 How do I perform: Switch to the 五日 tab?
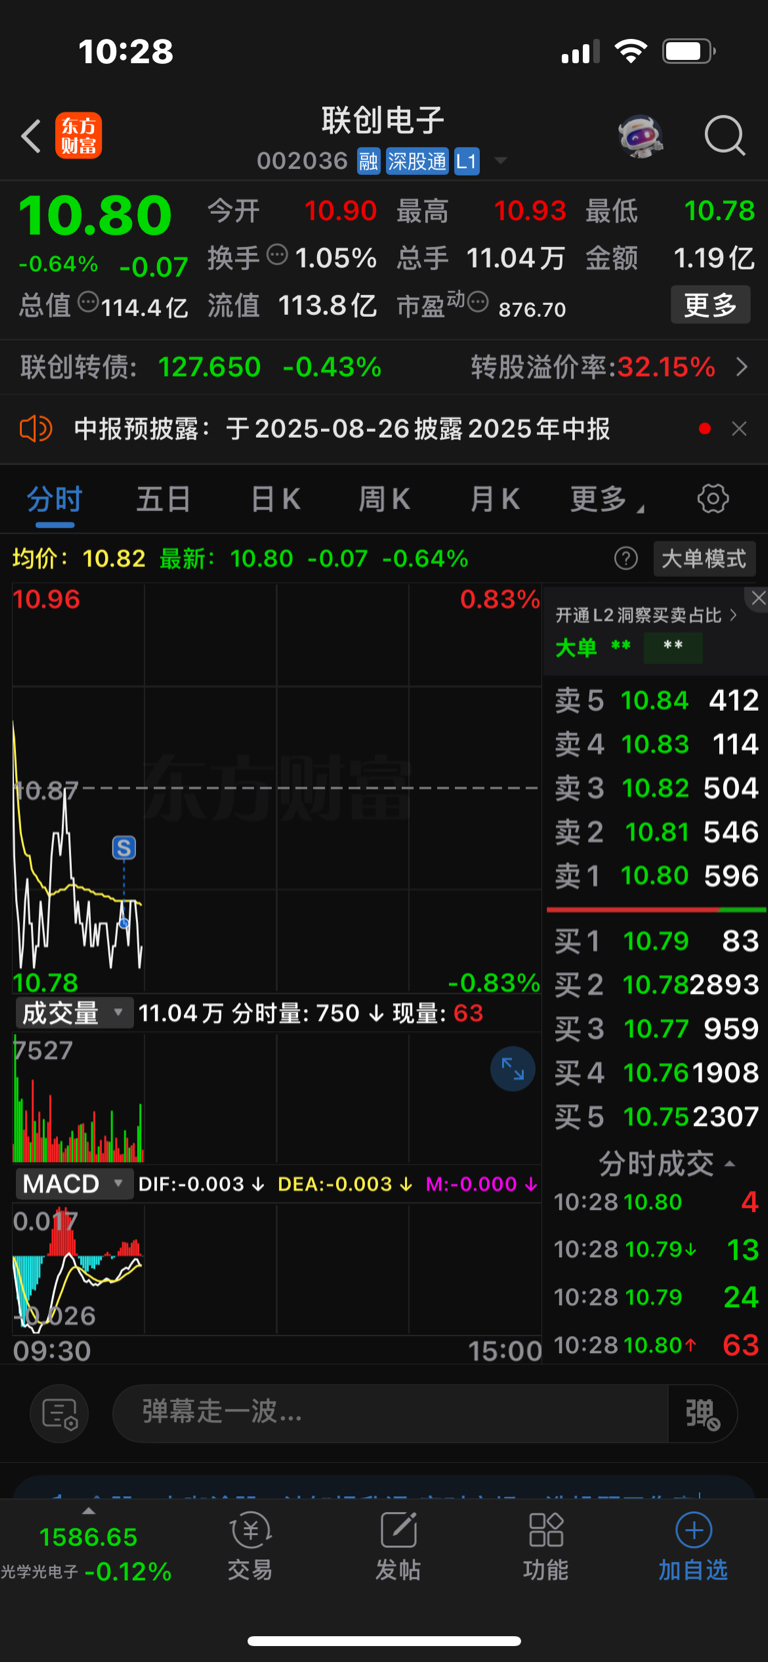(163, 499)
